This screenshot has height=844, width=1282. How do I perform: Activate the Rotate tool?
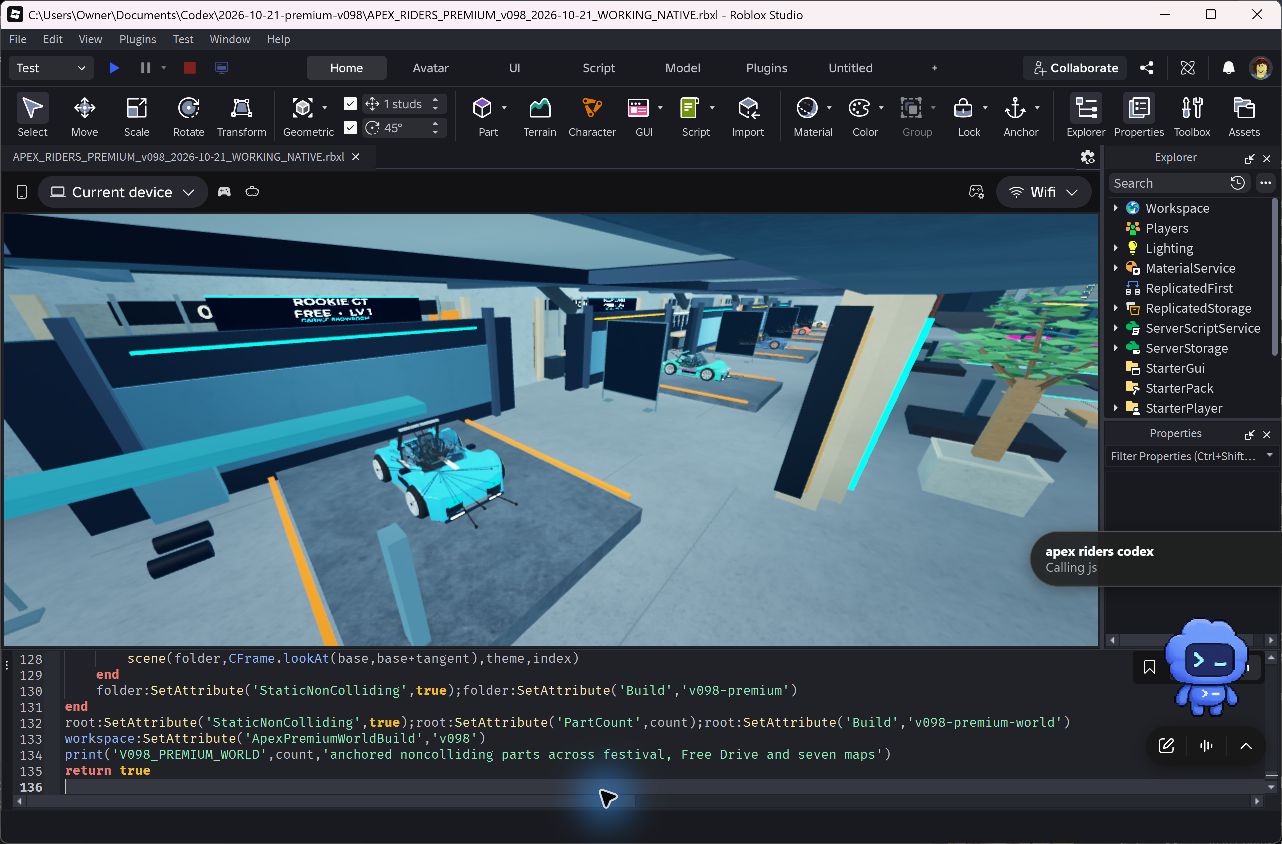point(188,116)
